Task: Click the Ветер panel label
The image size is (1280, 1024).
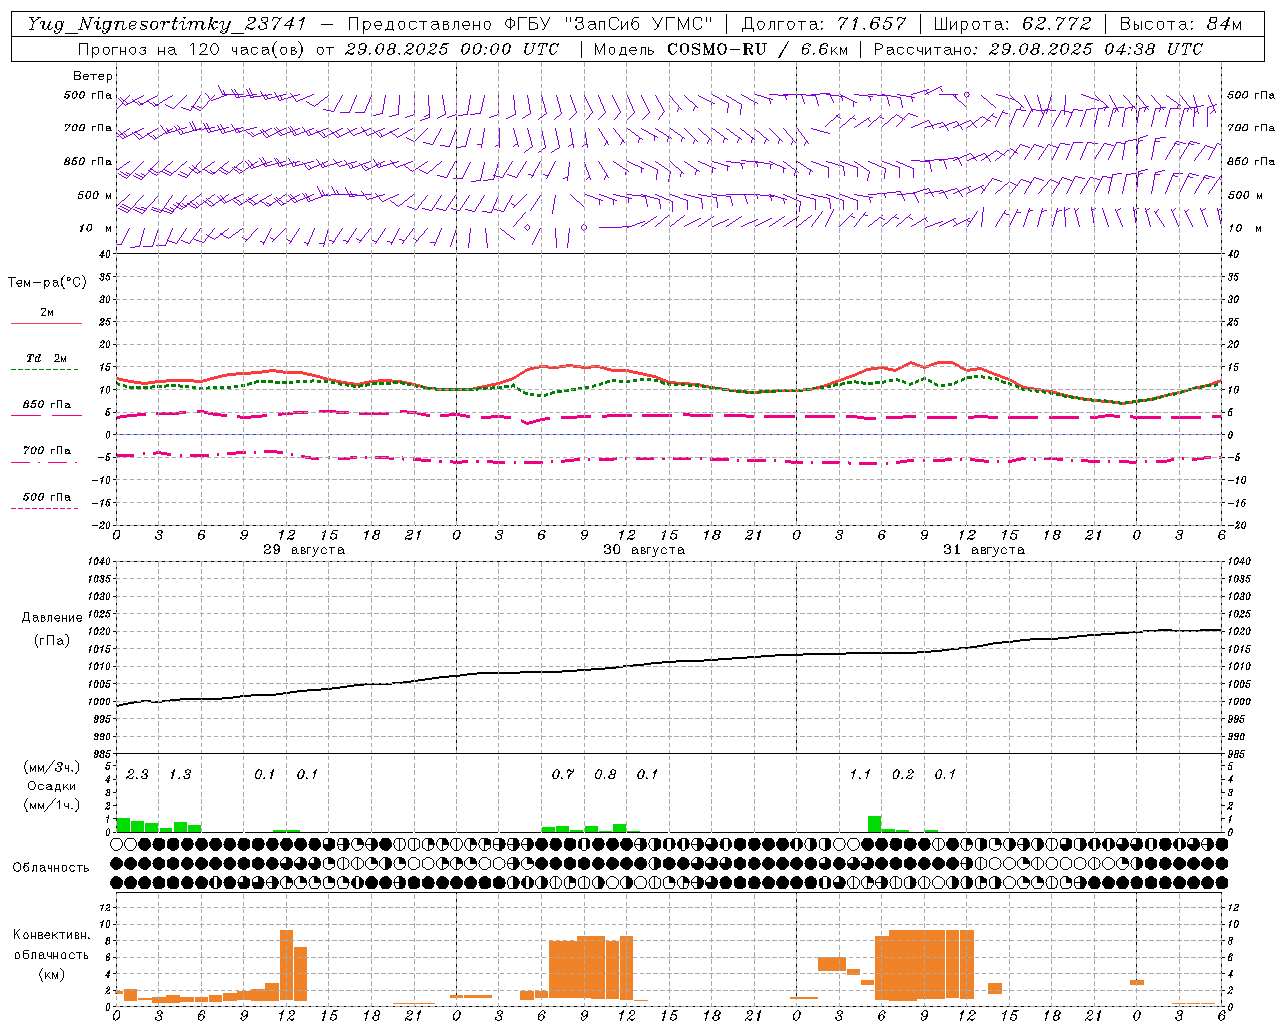Action: (93, 76)
